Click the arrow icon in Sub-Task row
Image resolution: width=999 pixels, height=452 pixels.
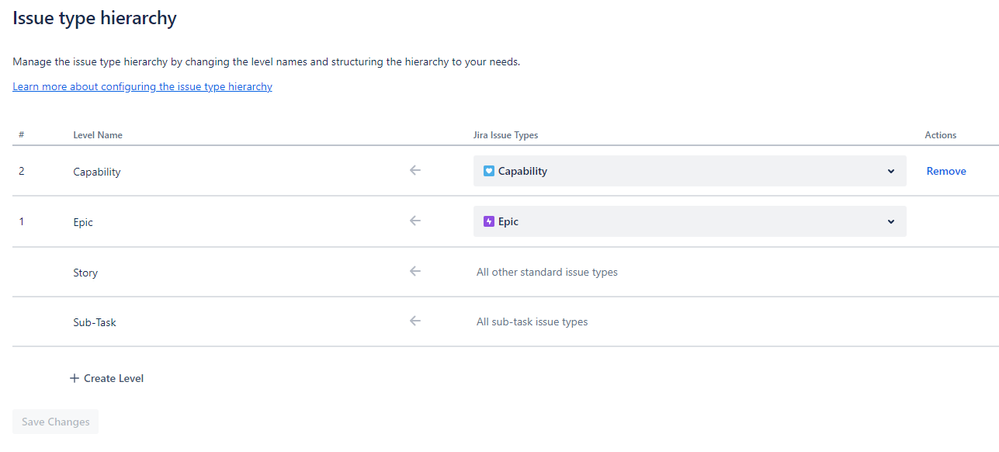pos(415,321)
